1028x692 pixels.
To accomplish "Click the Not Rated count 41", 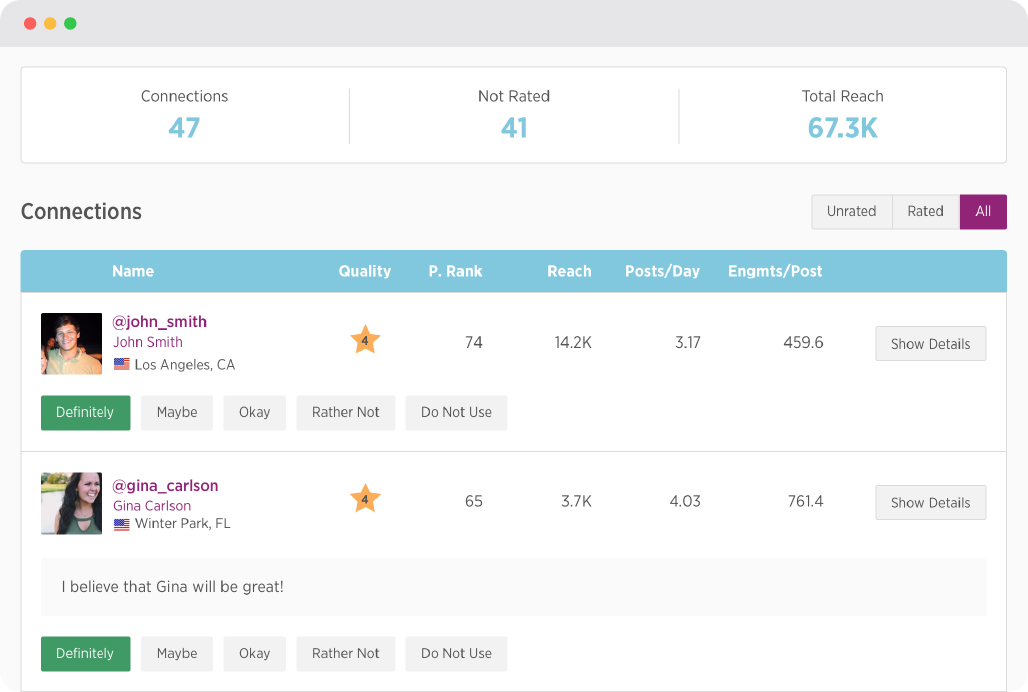I will pos(514,128).
